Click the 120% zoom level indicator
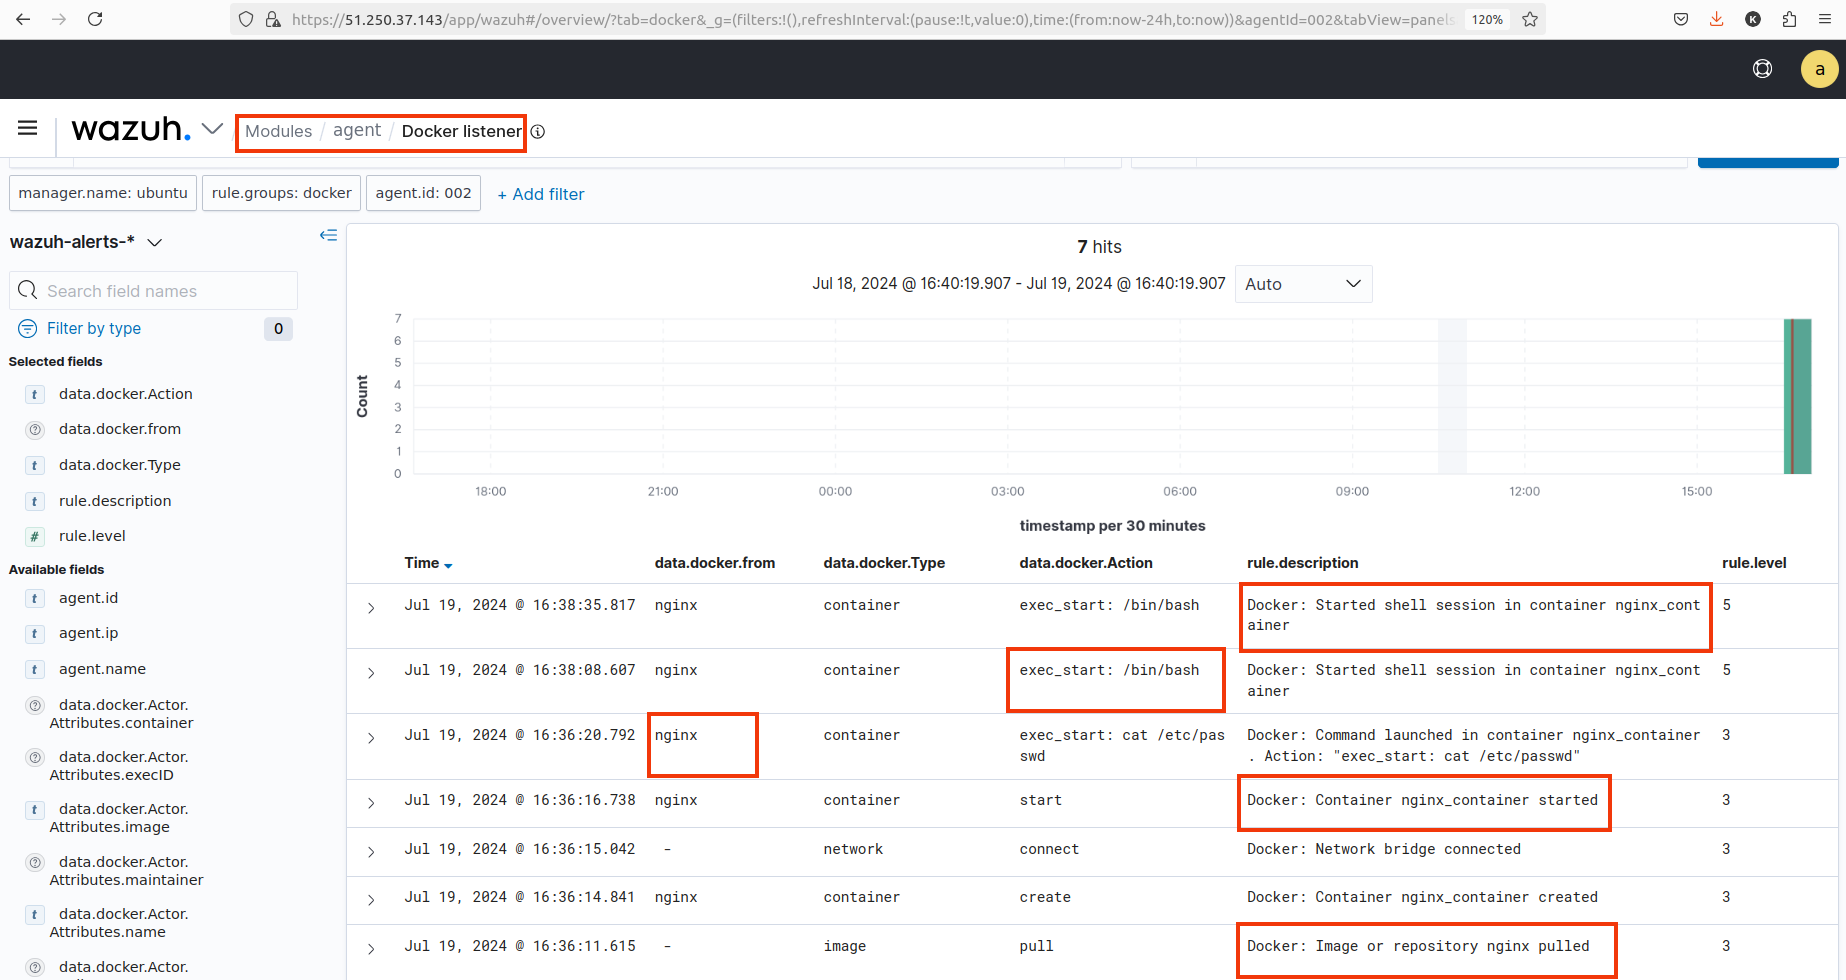The image size is (1846, 980). pyautogui.click(x=1487, y=19)
